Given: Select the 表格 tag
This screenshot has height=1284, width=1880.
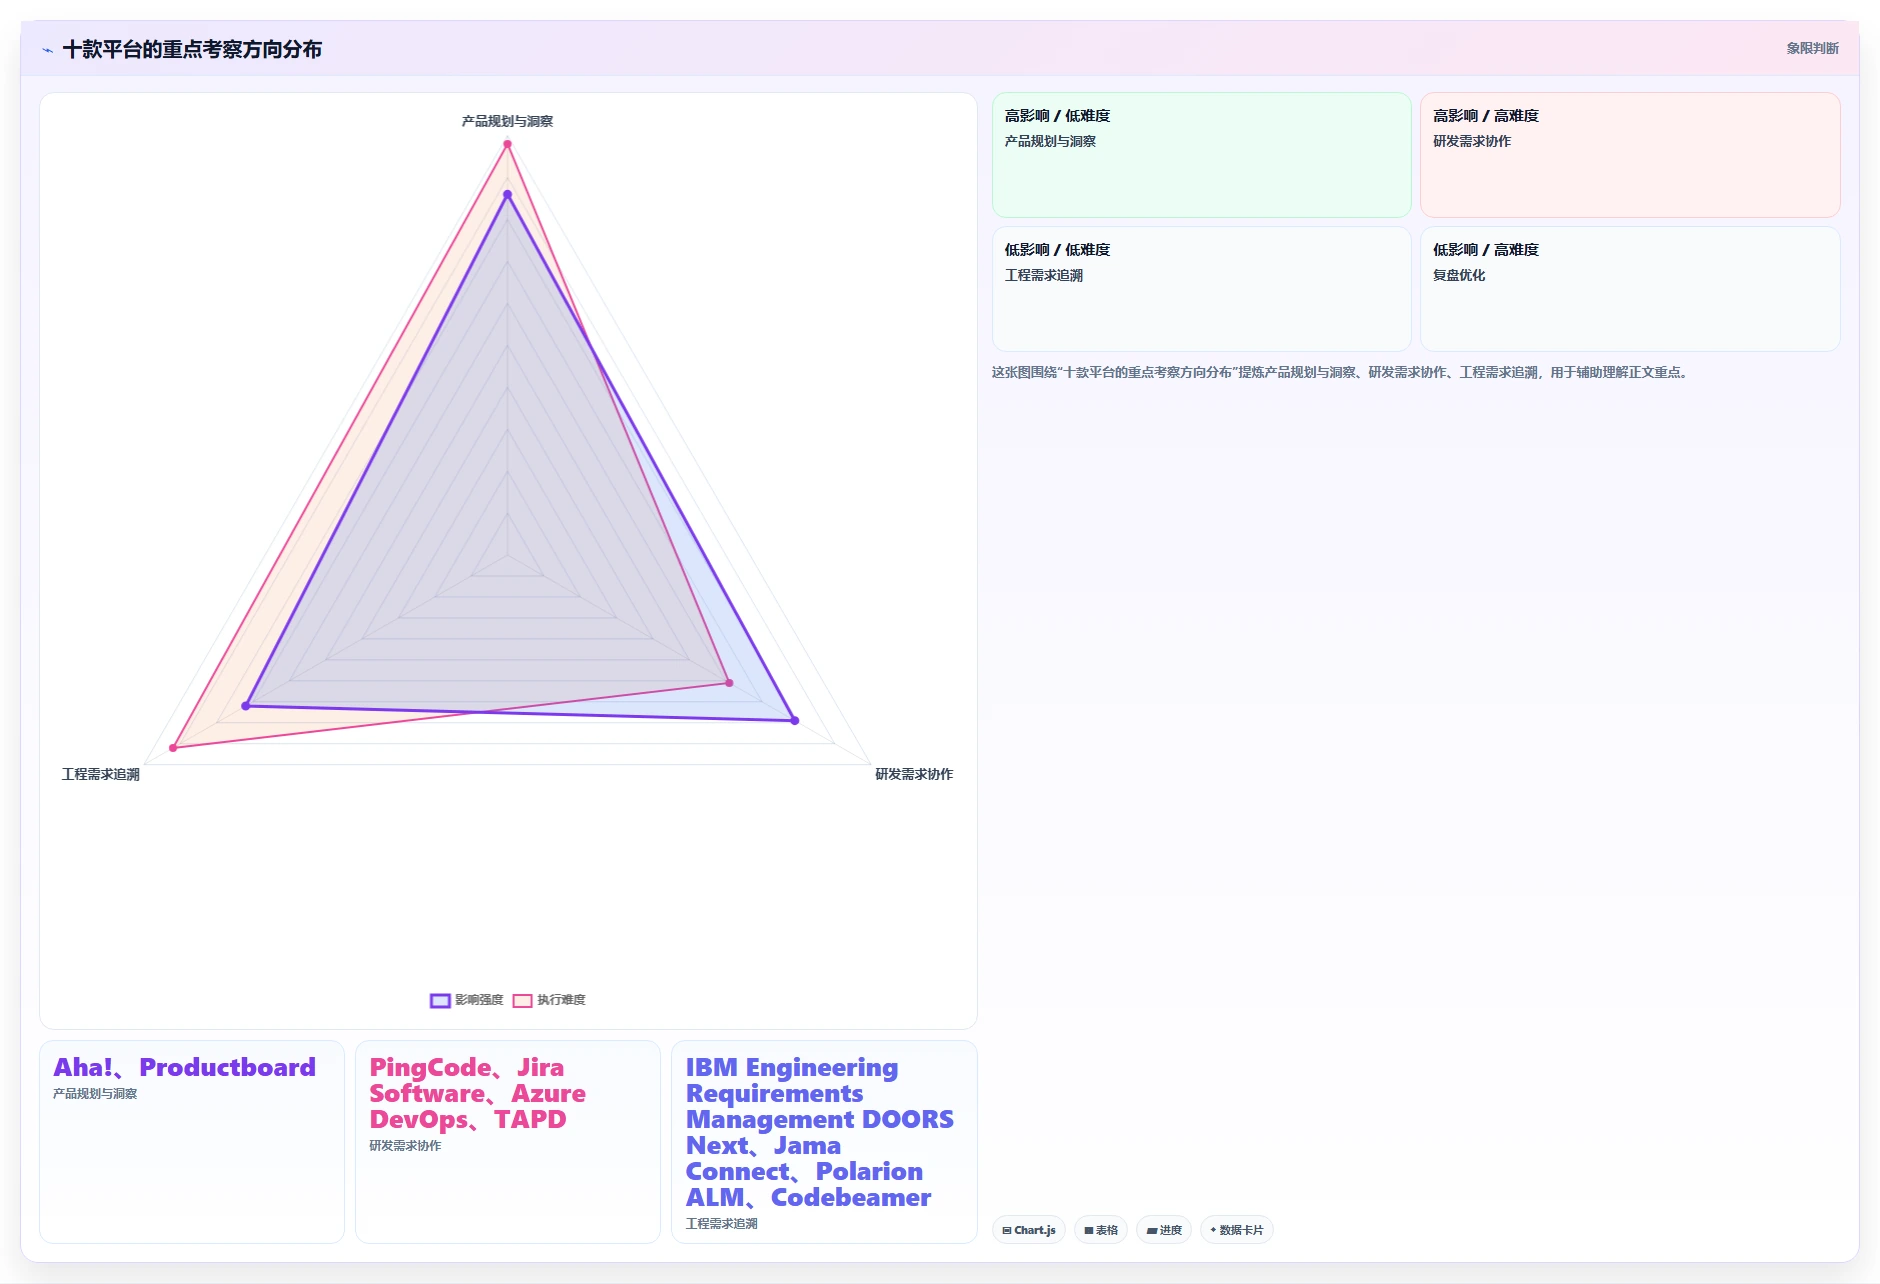Looking at the screenshot, I should pos(1101,1230).
